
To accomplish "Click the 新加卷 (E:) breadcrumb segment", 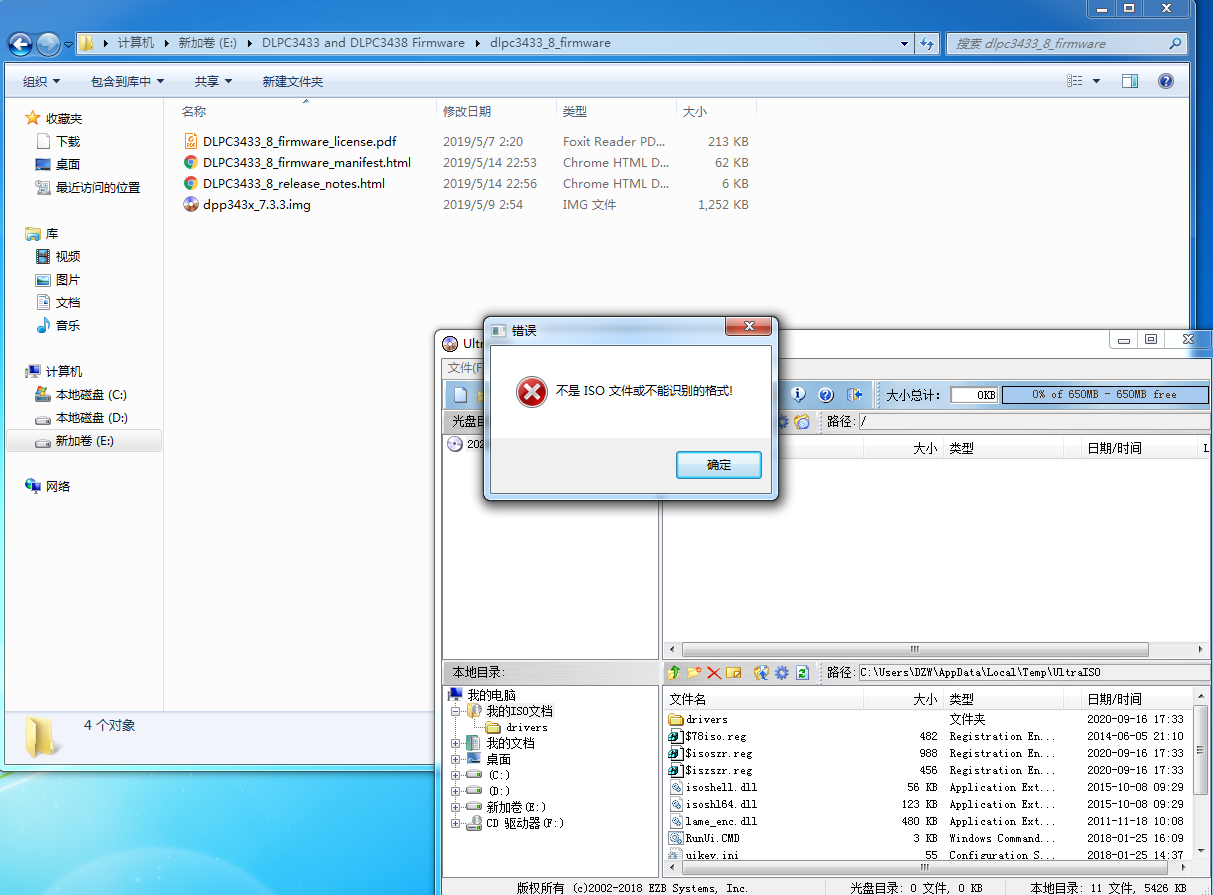I will coord(207,43).
